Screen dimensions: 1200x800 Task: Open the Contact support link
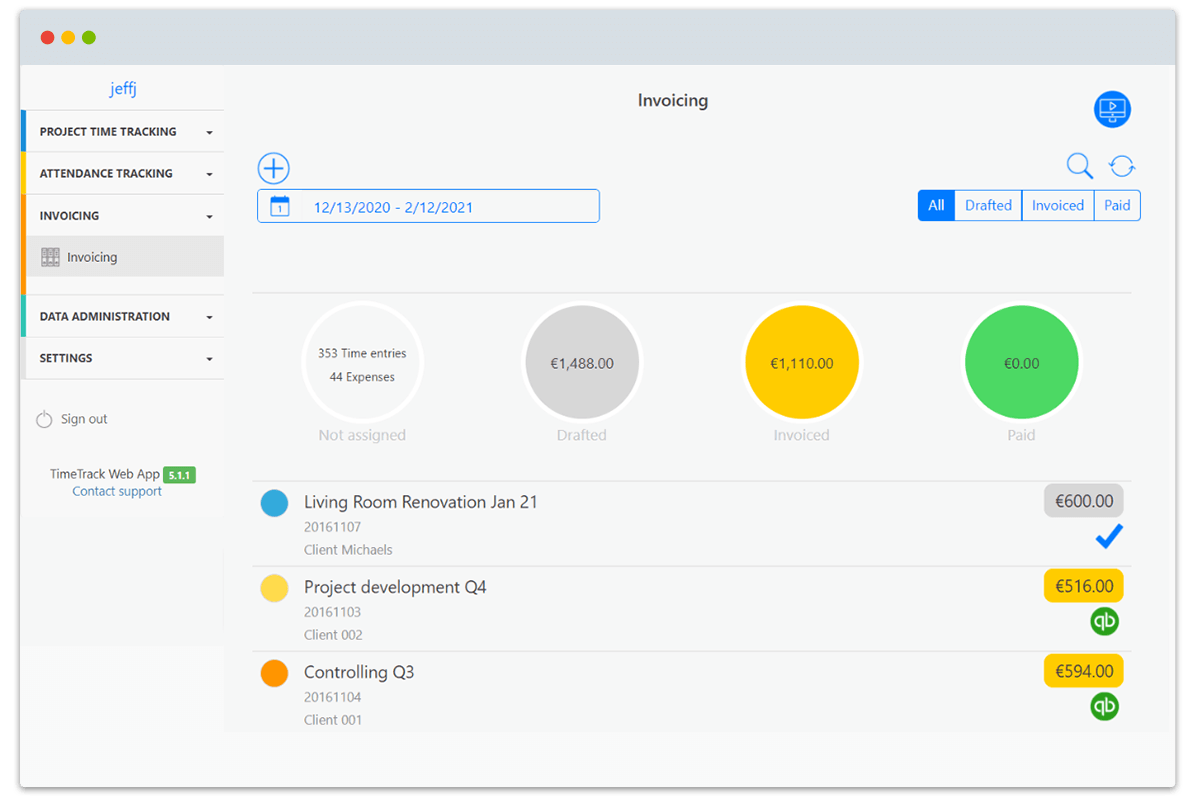[116, 491]
